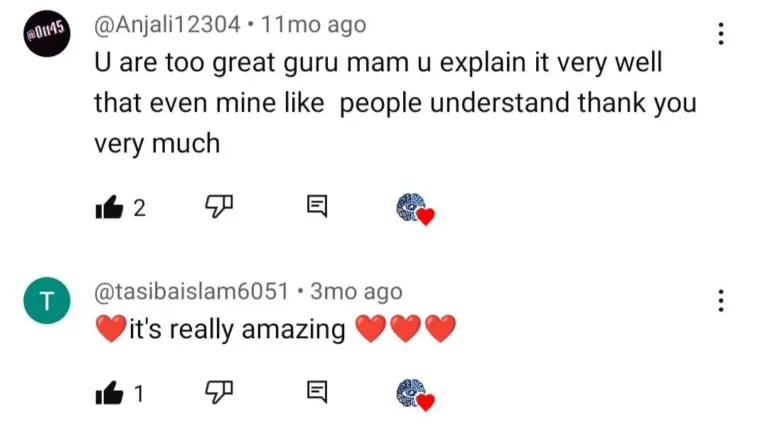Viewport: 768px width, 430px height.
Task: Reply to tasibaislam6051's comment
Action: pyautogui.click(x=317, y=393)
